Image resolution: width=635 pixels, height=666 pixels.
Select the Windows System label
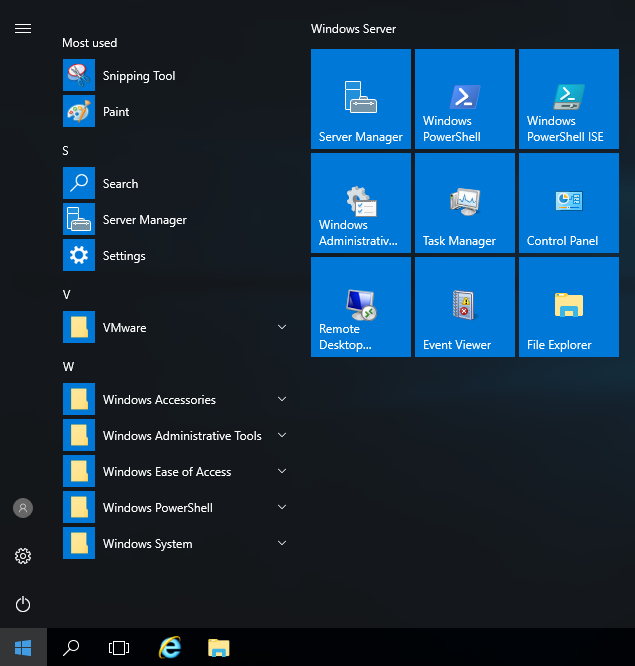click(x=147, y=544)
